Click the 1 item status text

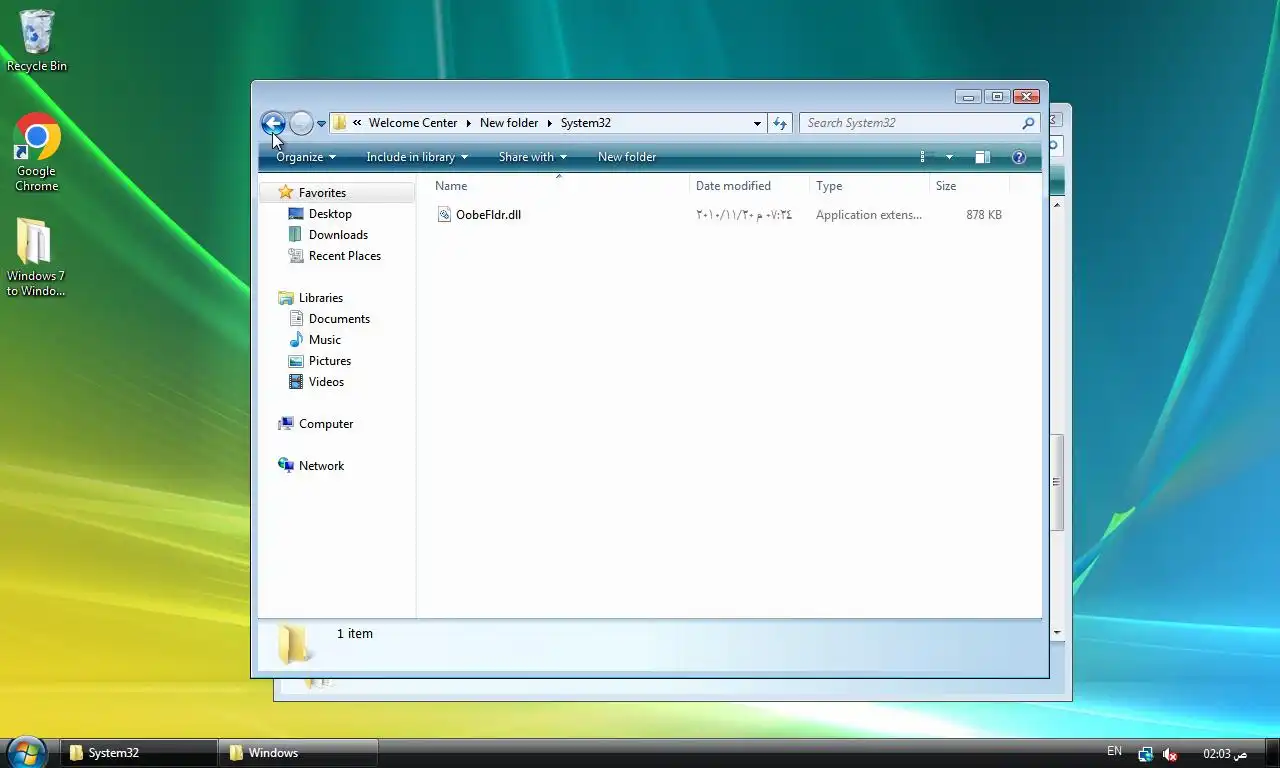coord(355,634)
